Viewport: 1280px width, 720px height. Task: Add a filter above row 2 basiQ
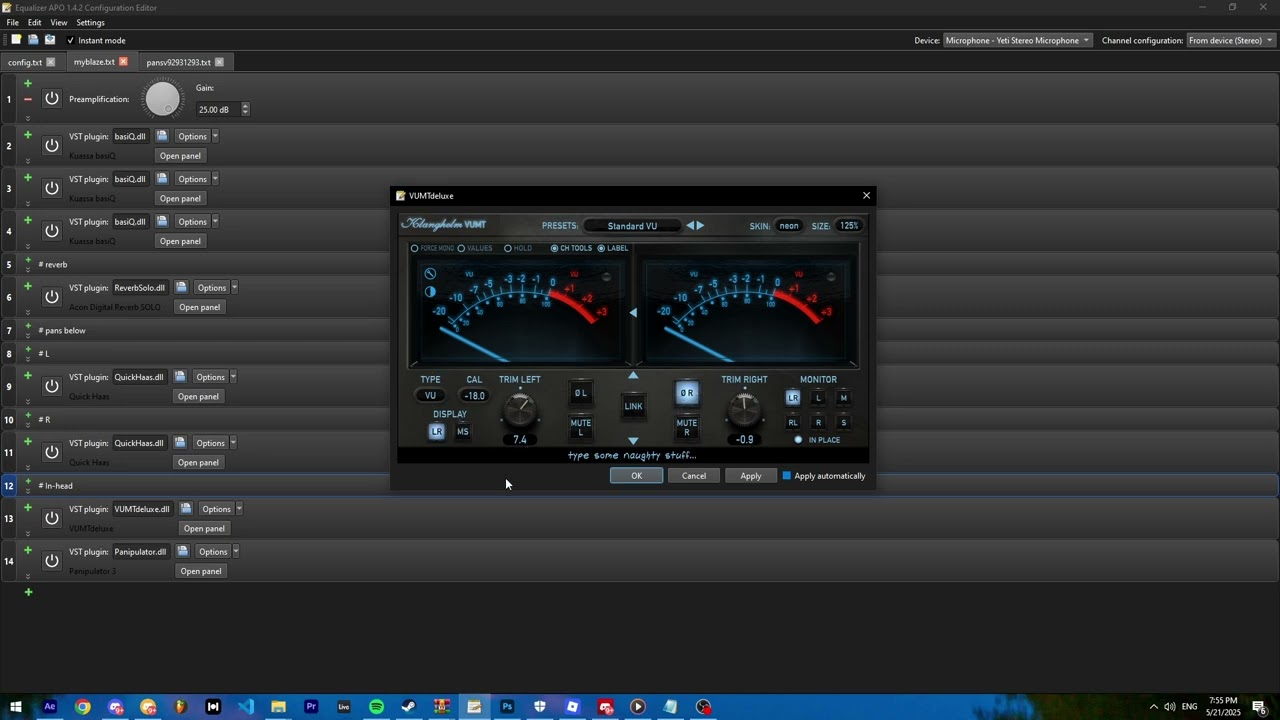coord(28,135)
